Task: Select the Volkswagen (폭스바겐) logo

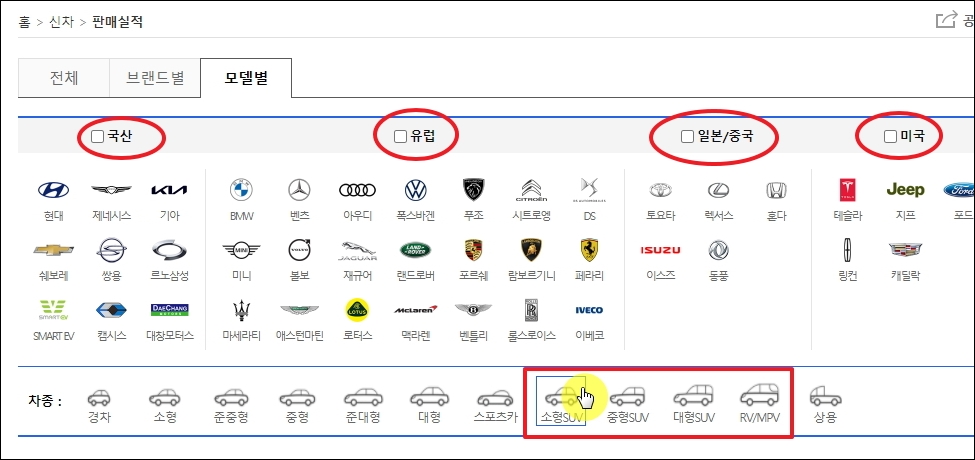Action: (x=415, y=190)
